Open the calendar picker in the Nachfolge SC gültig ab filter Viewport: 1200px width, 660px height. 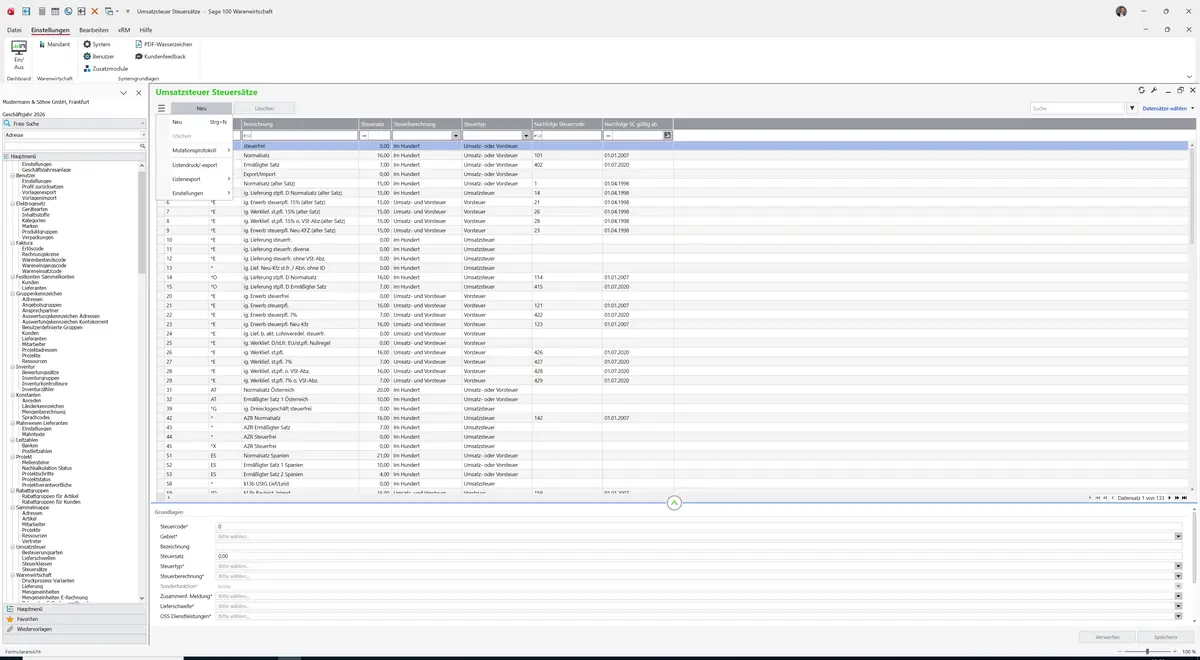tap(668, 135)
